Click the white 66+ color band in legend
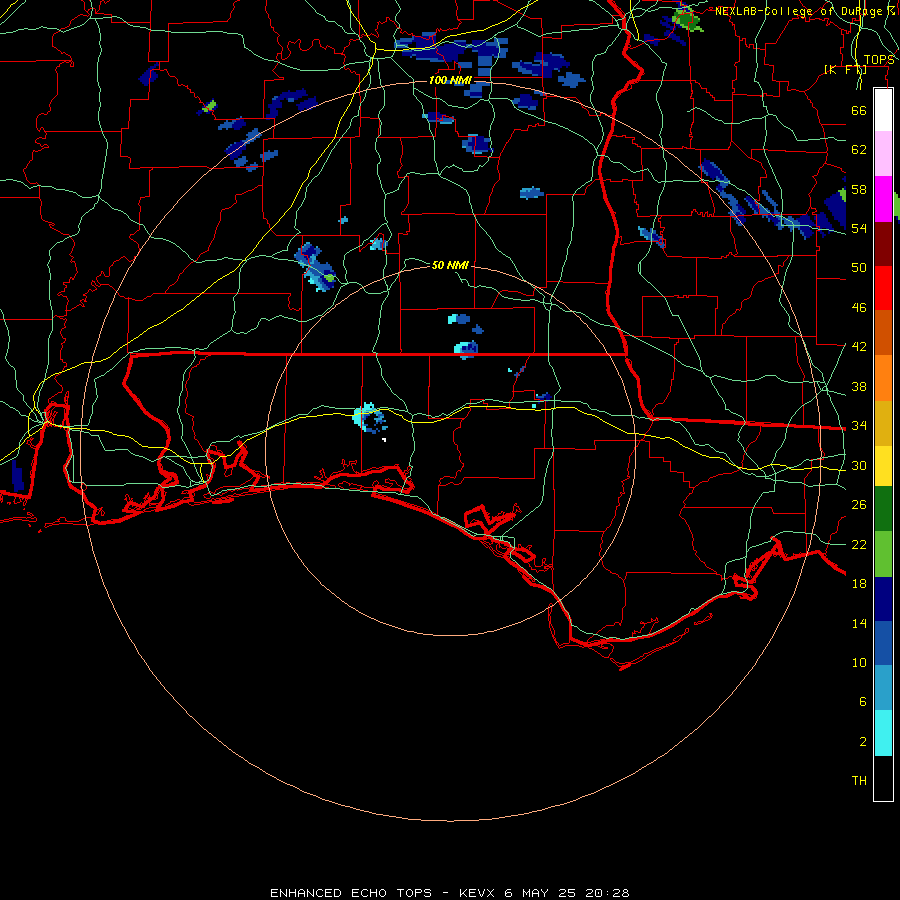This screenshot has width=900, height=900. click(883, 110)
